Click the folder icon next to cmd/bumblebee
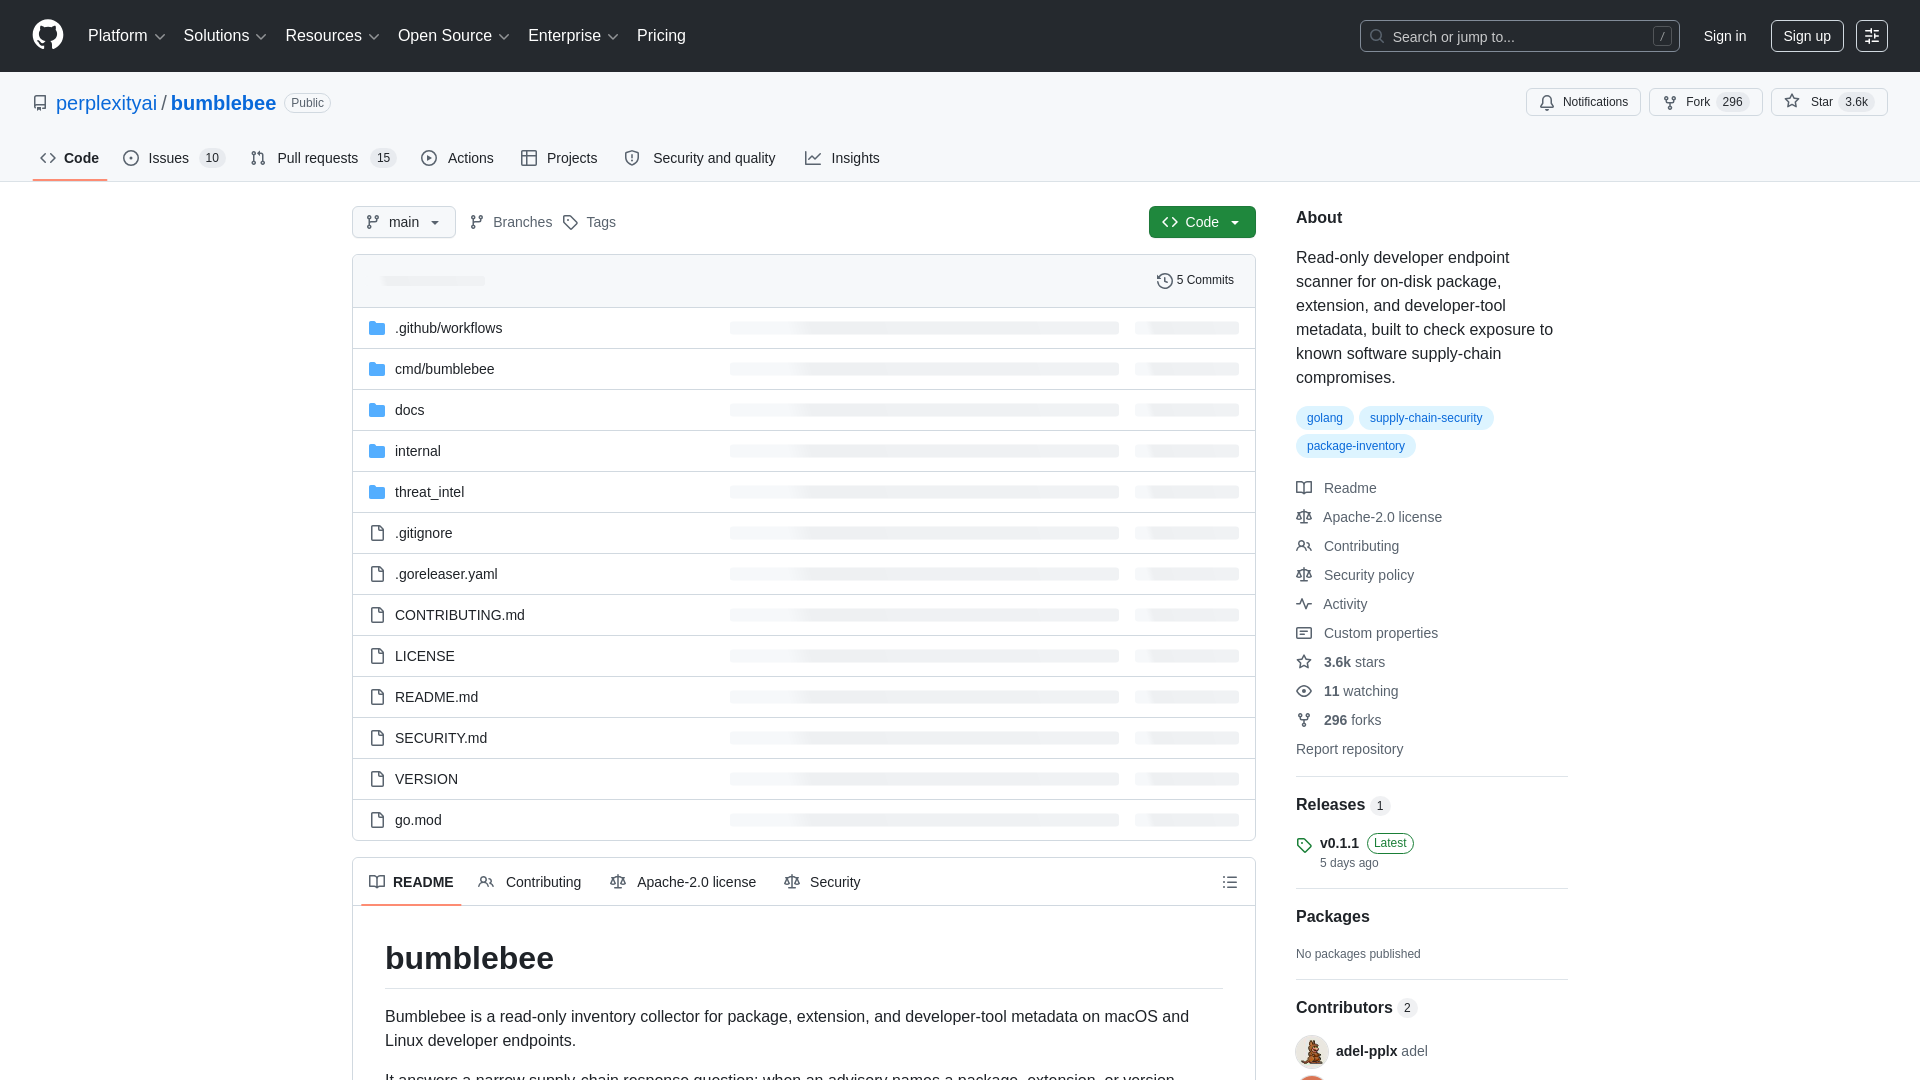Screen dimensions: 1920x1080 [377, 369]
